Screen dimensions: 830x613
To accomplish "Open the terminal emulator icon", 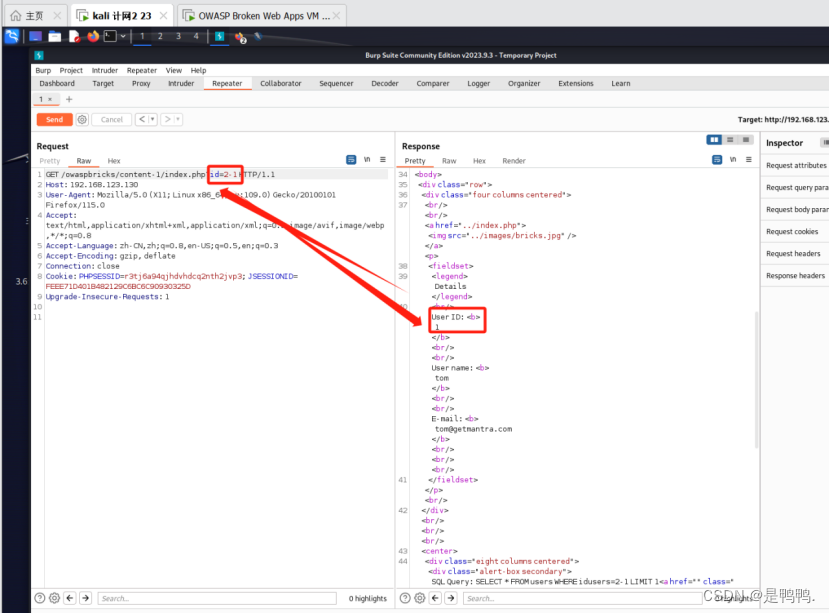I will [x=110, y=36].
